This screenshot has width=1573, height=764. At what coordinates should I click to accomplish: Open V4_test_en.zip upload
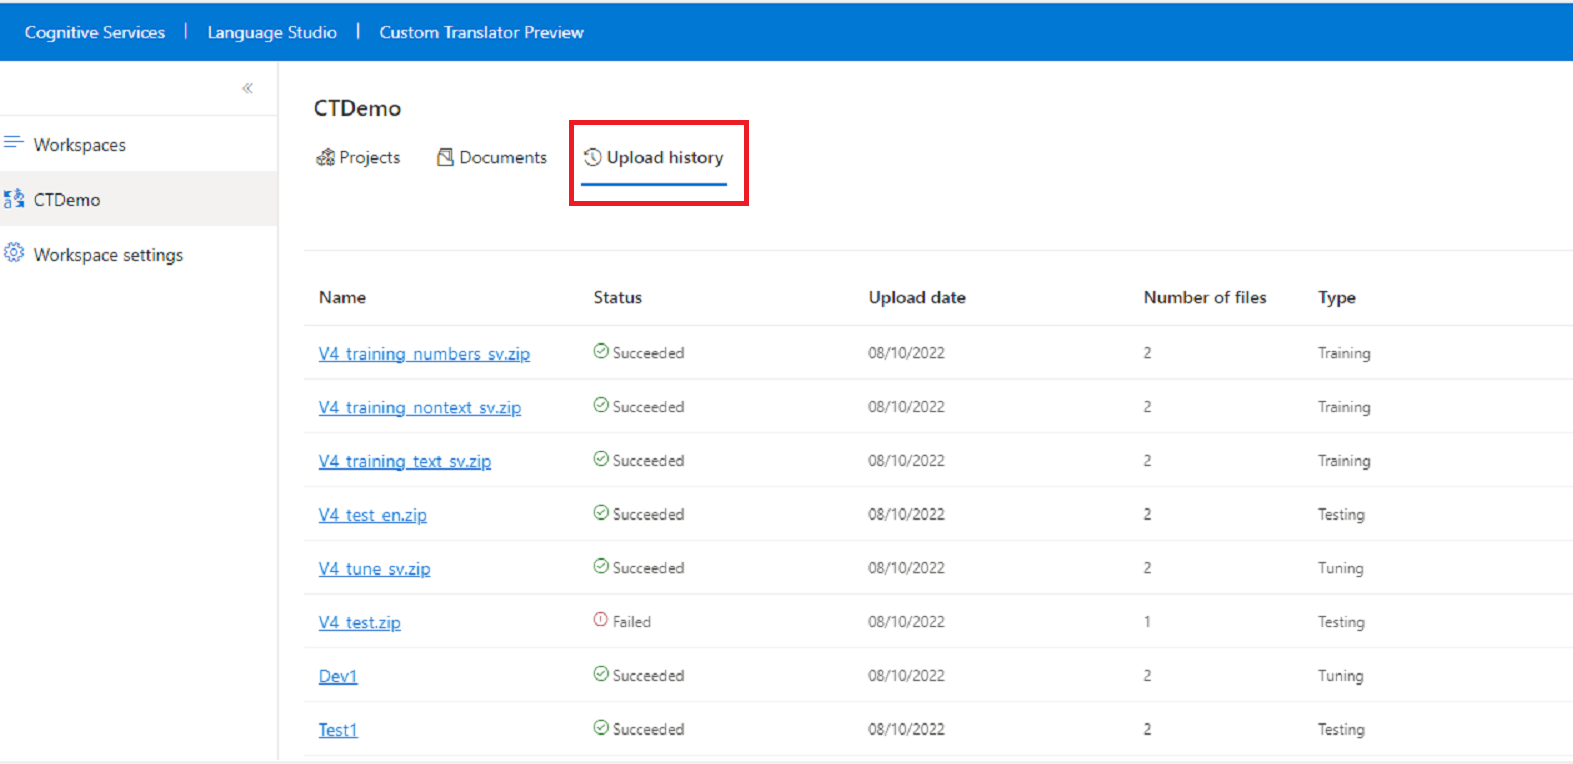tap(373, 515)
